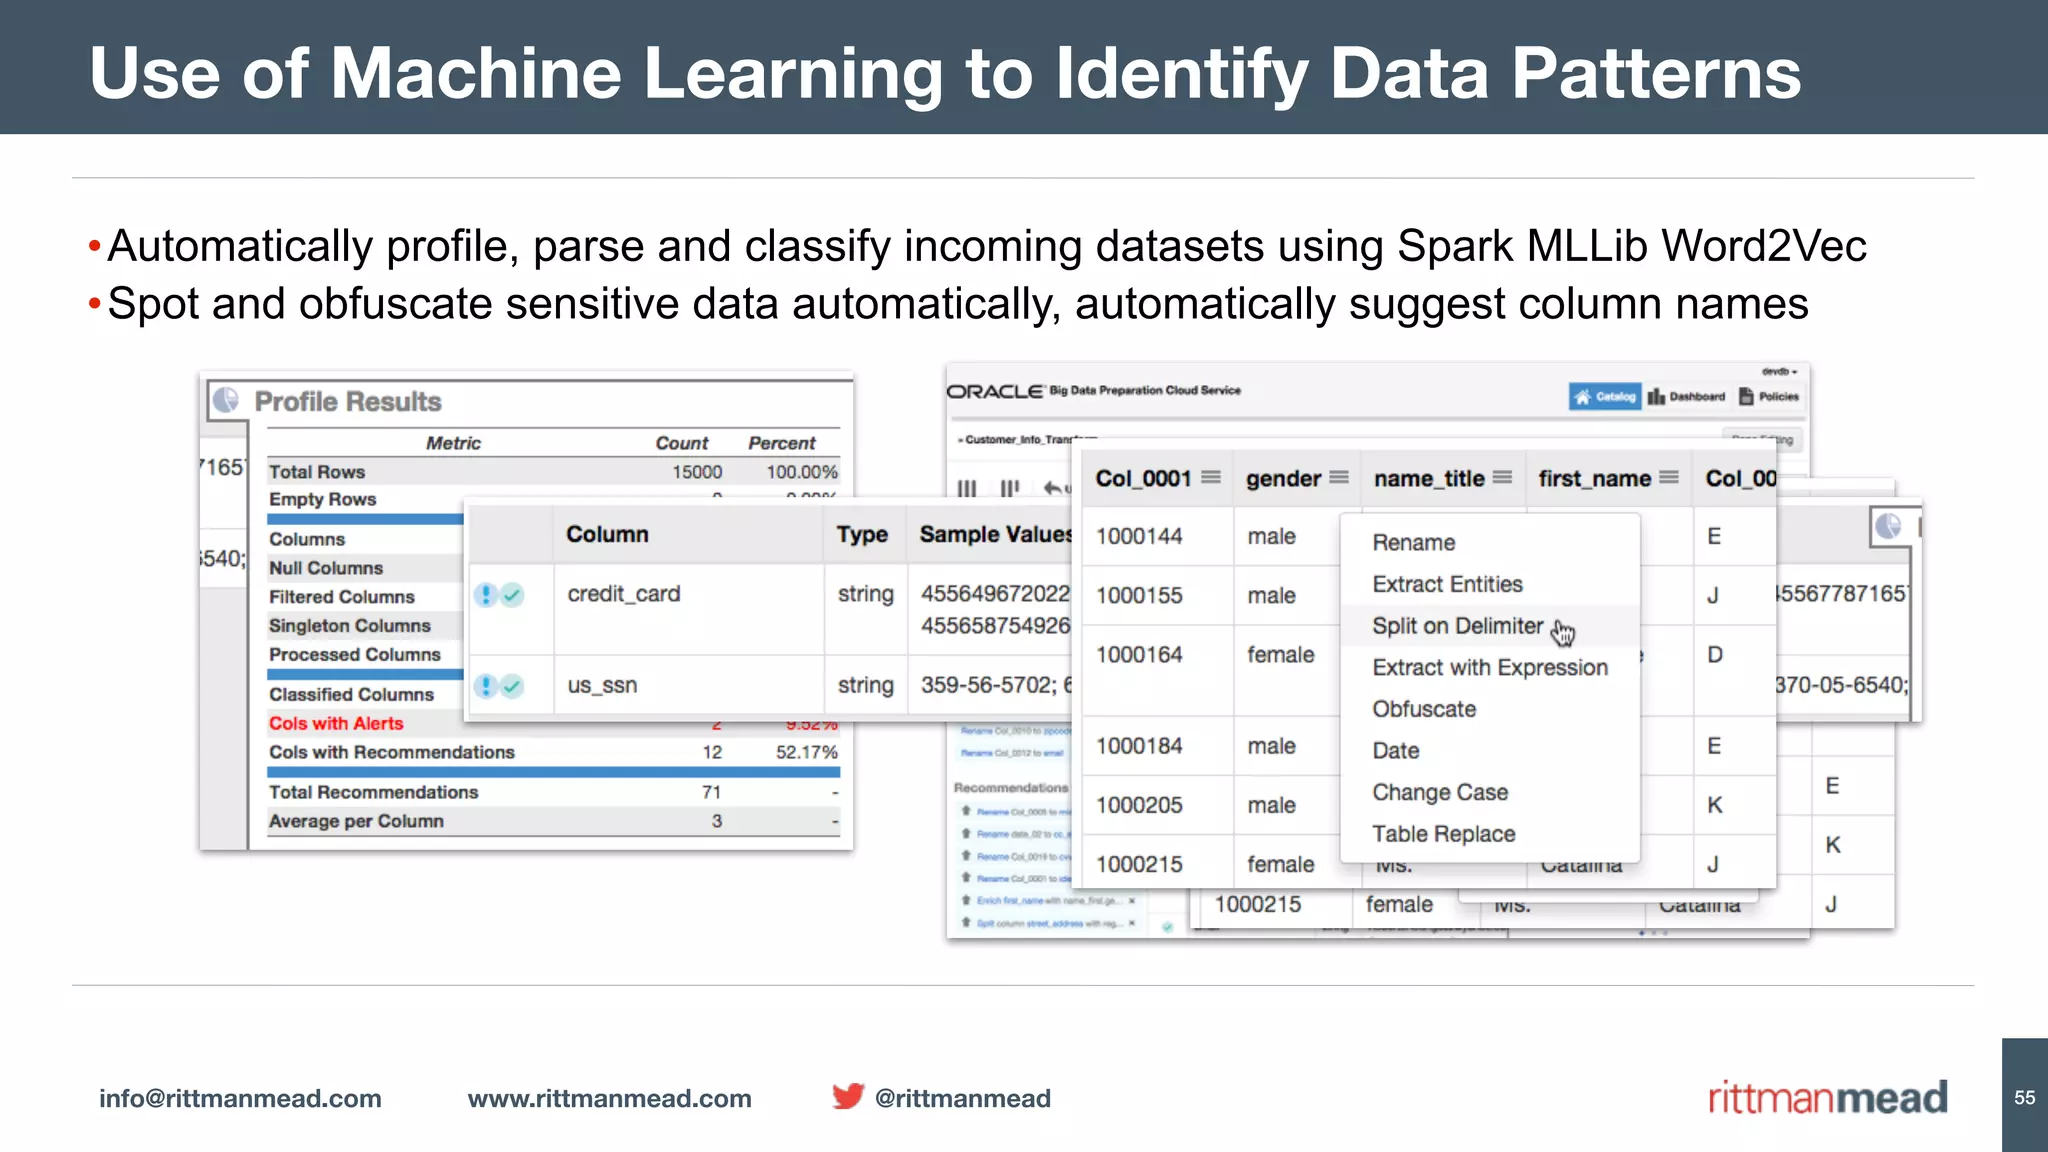Open the first_name column hamburger menu

pyautogui.click(x=1668, y=478)
